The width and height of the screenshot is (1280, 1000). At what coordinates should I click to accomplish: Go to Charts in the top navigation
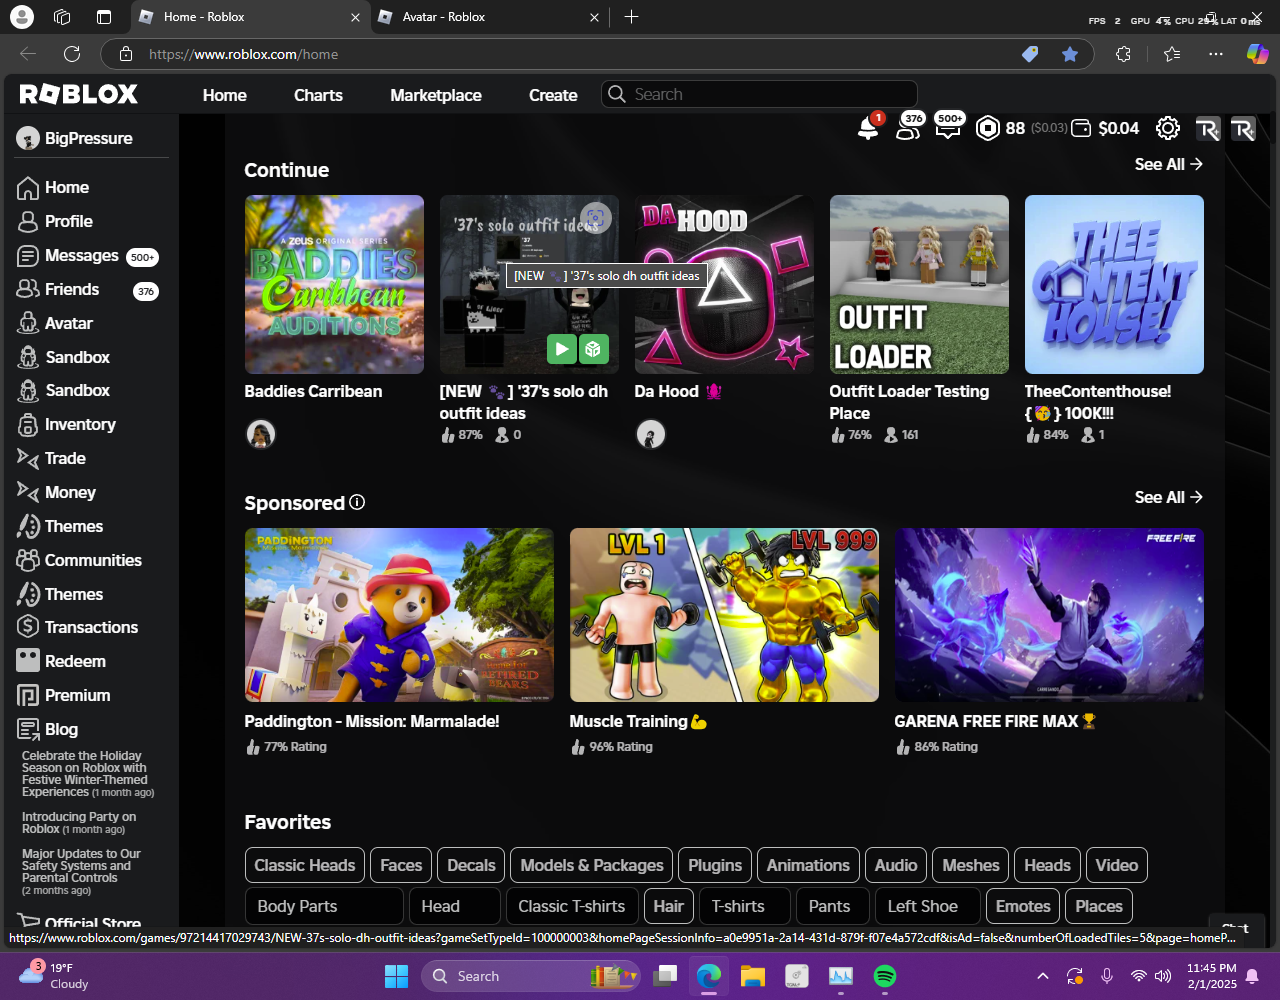coord(318,95)
